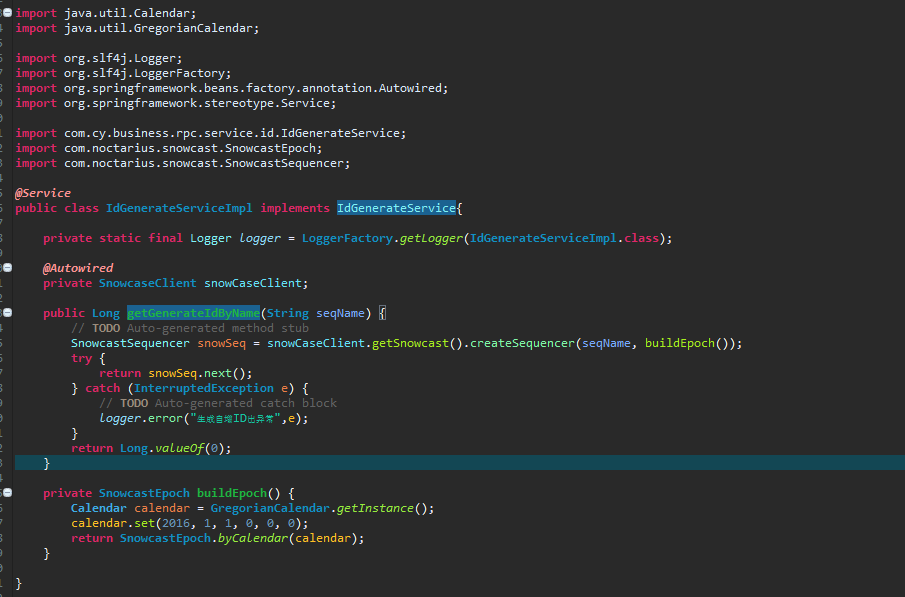Click the getInstance method call
905x597 pixels.
tap(375, 508)
